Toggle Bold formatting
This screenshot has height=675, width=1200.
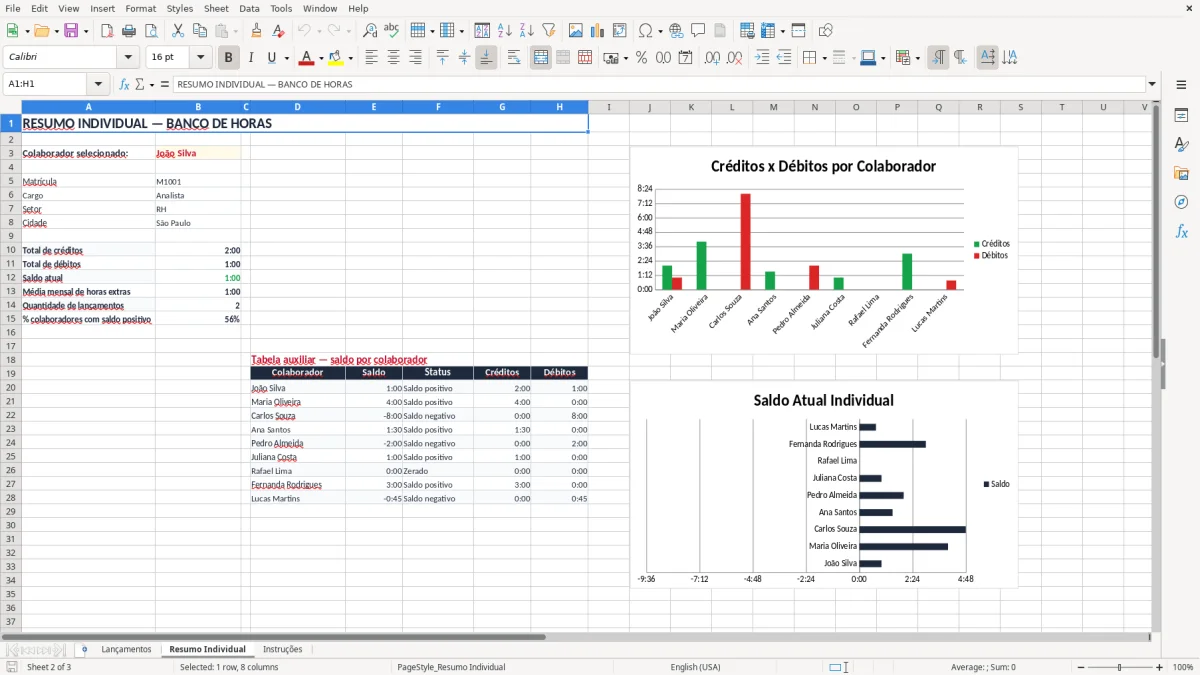tap(228, 58)
